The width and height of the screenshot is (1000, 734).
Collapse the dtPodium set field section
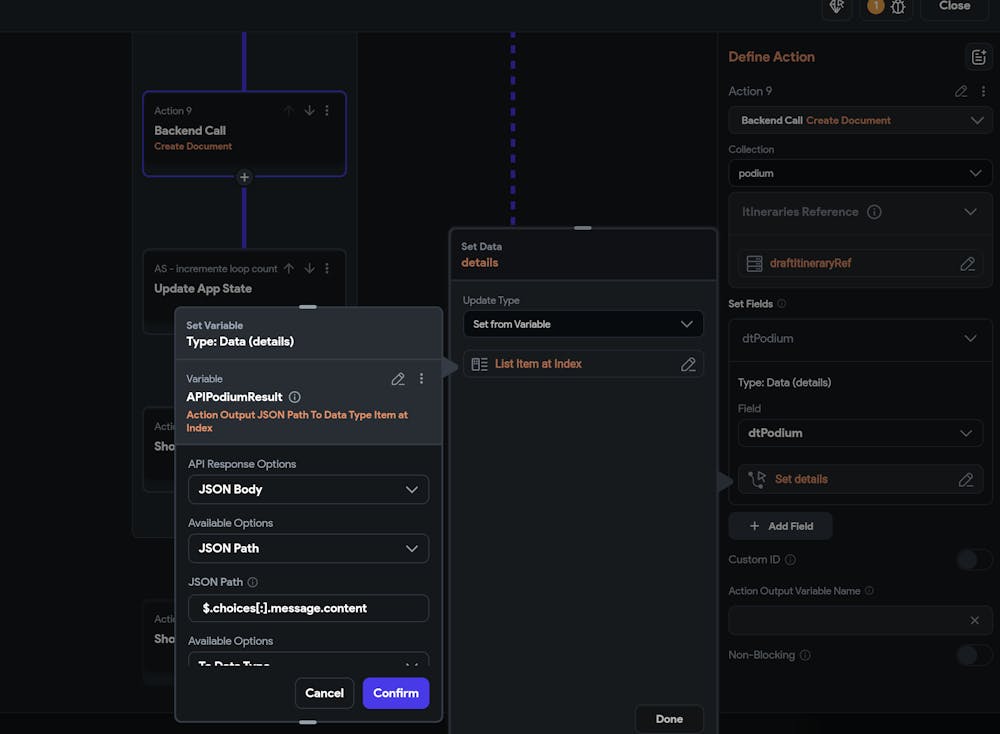tap(971, 339)
